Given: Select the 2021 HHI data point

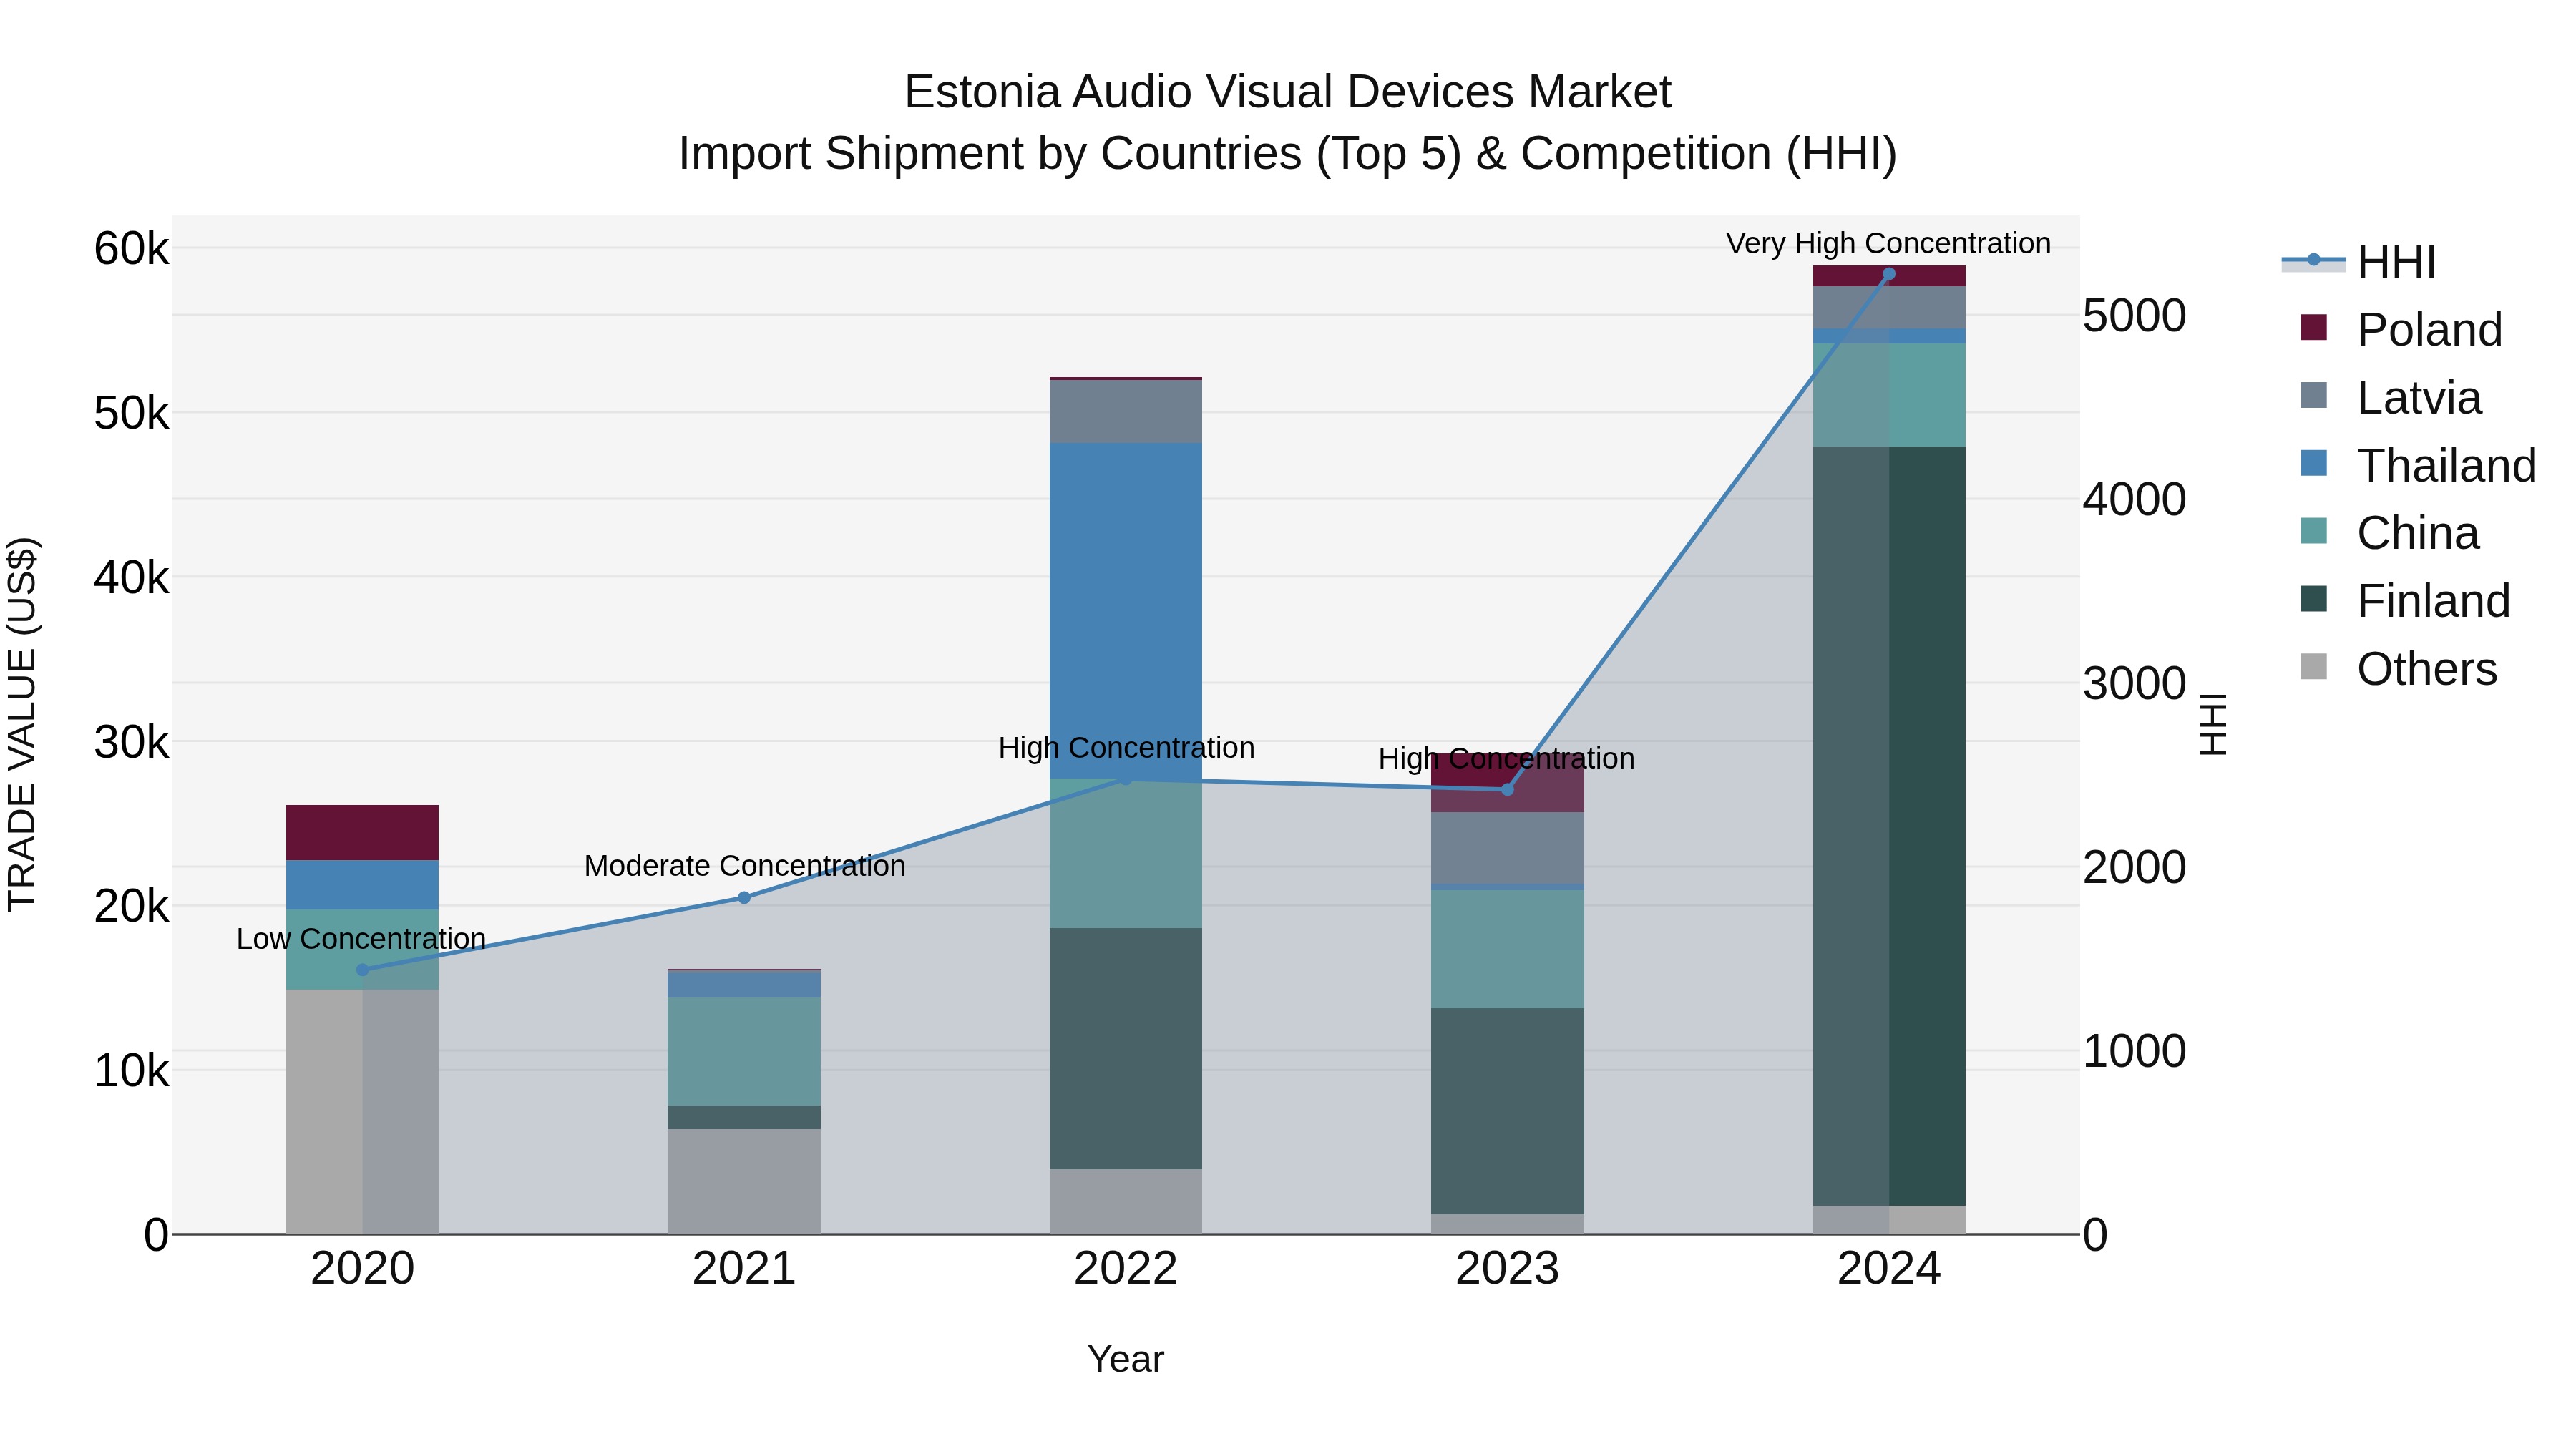Looking at the screenshot, I should (x=744, y=898).
